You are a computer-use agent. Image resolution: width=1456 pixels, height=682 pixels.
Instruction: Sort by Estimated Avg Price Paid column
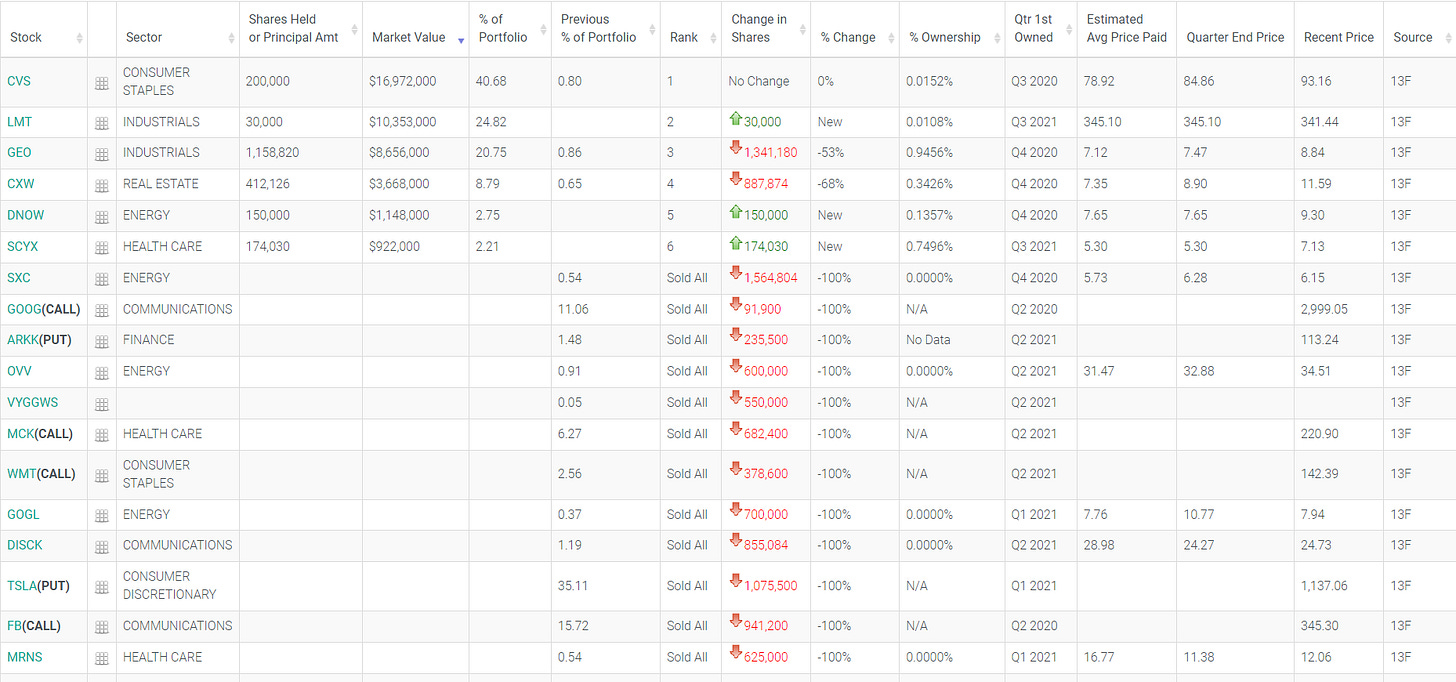(1126, 28)
